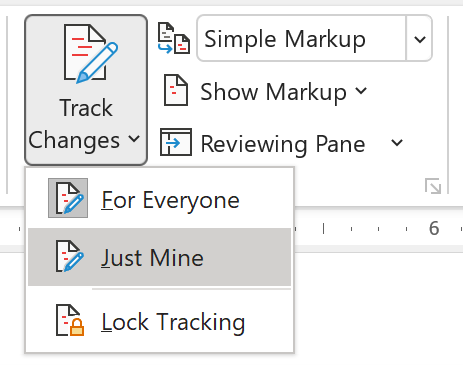Open the Tracking dialog launcher arrow

pyautogui.click(x=433, y=186)
